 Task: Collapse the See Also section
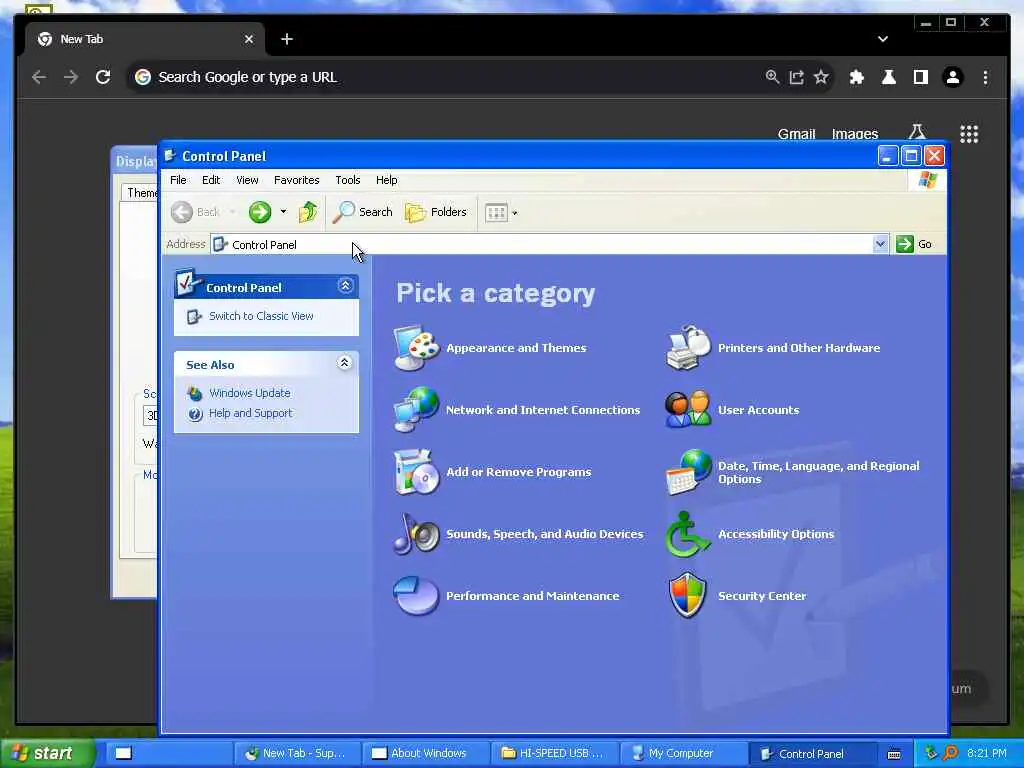[344, 362]
